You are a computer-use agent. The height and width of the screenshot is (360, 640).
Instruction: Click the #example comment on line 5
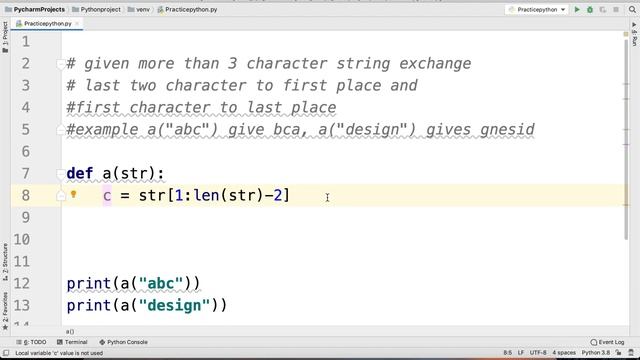[300, 130]
